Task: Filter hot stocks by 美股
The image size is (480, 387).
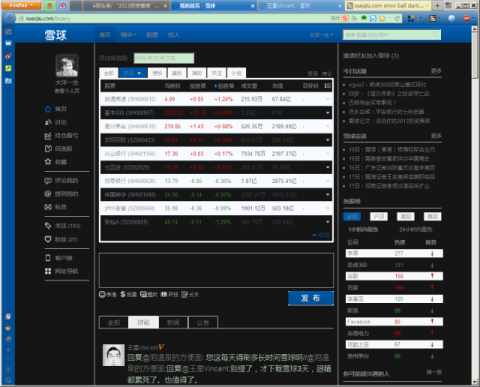Action: click(x=432, y=217)
